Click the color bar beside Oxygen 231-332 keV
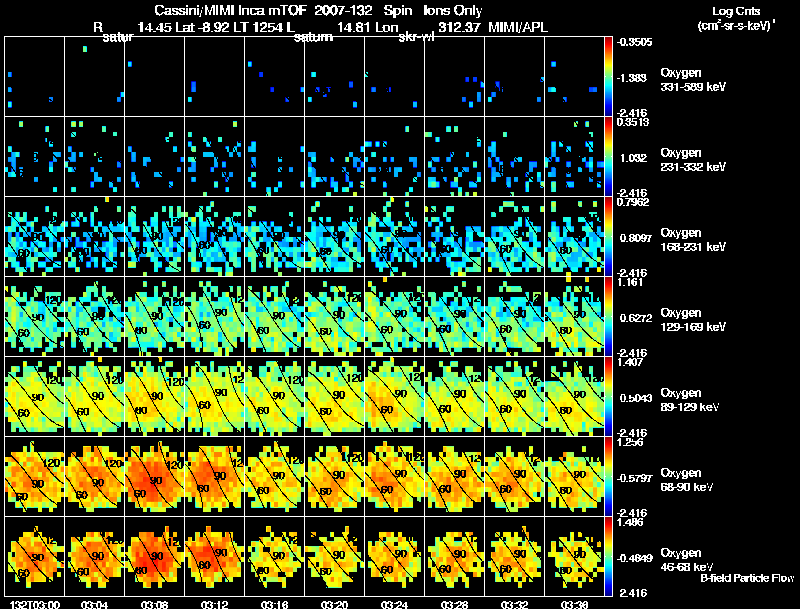Image resolution: width=800 pixels, height=609 pixels. 608,157
